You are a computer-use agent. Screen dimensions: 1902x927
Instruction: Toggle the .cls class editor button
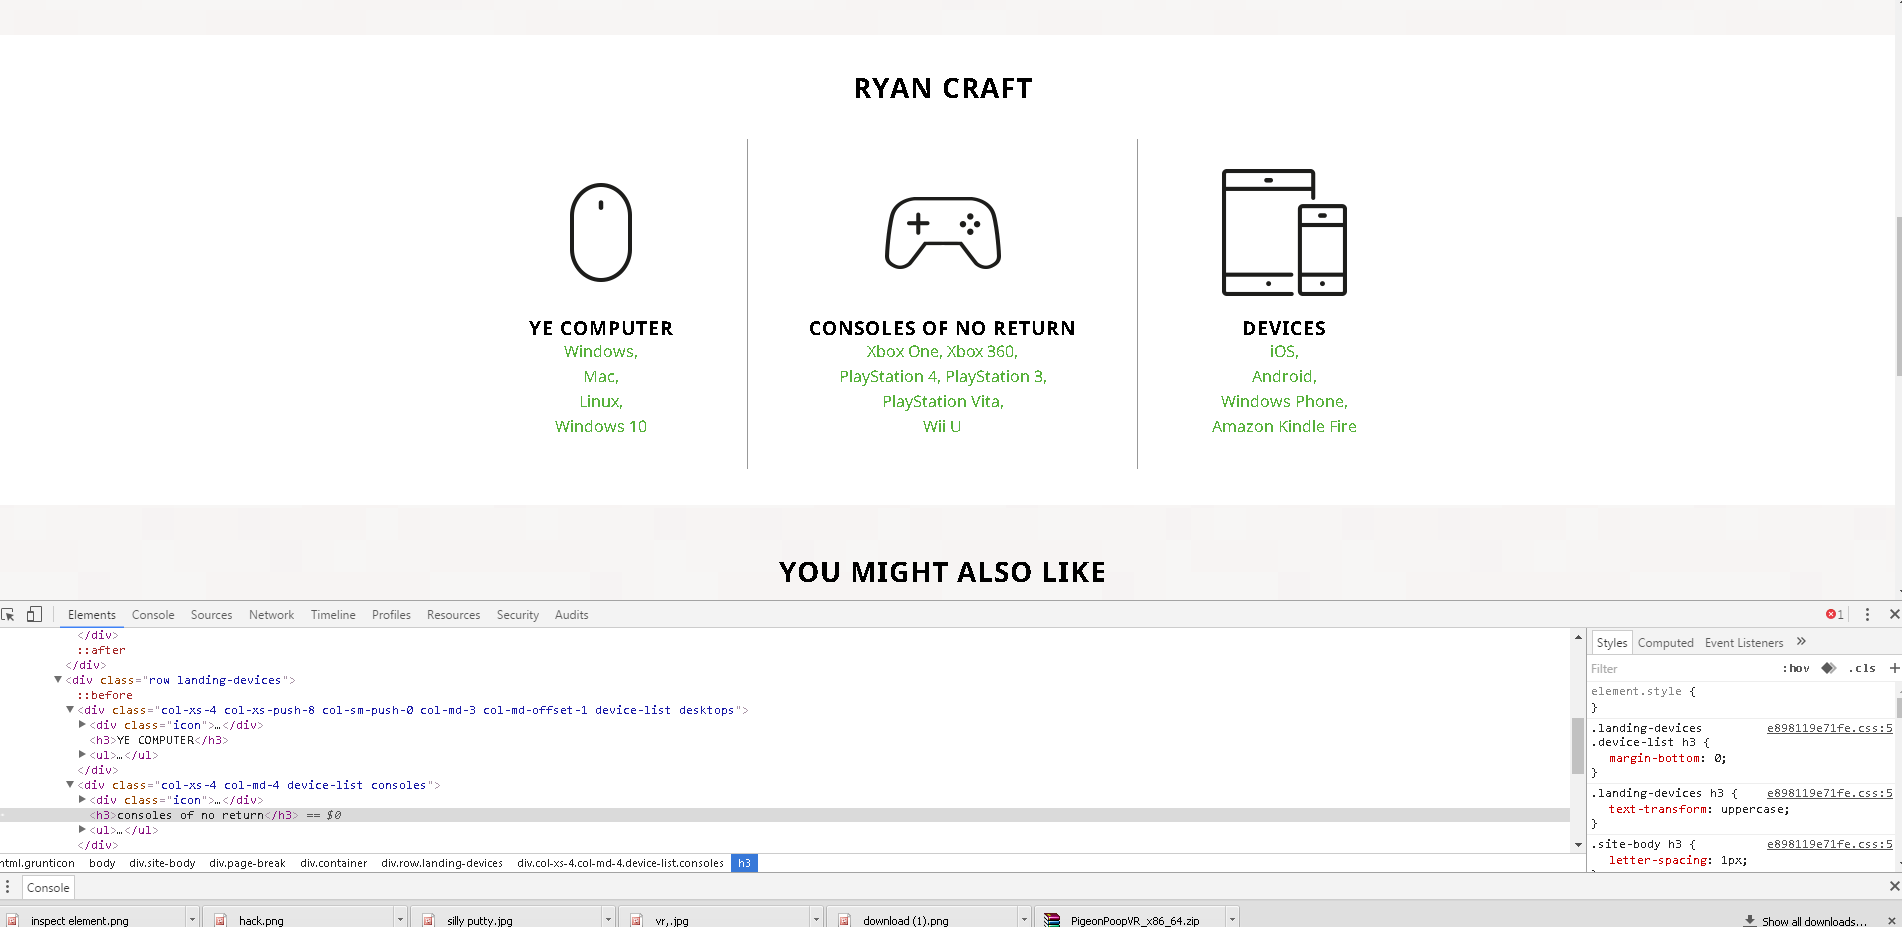[1862, 668]
